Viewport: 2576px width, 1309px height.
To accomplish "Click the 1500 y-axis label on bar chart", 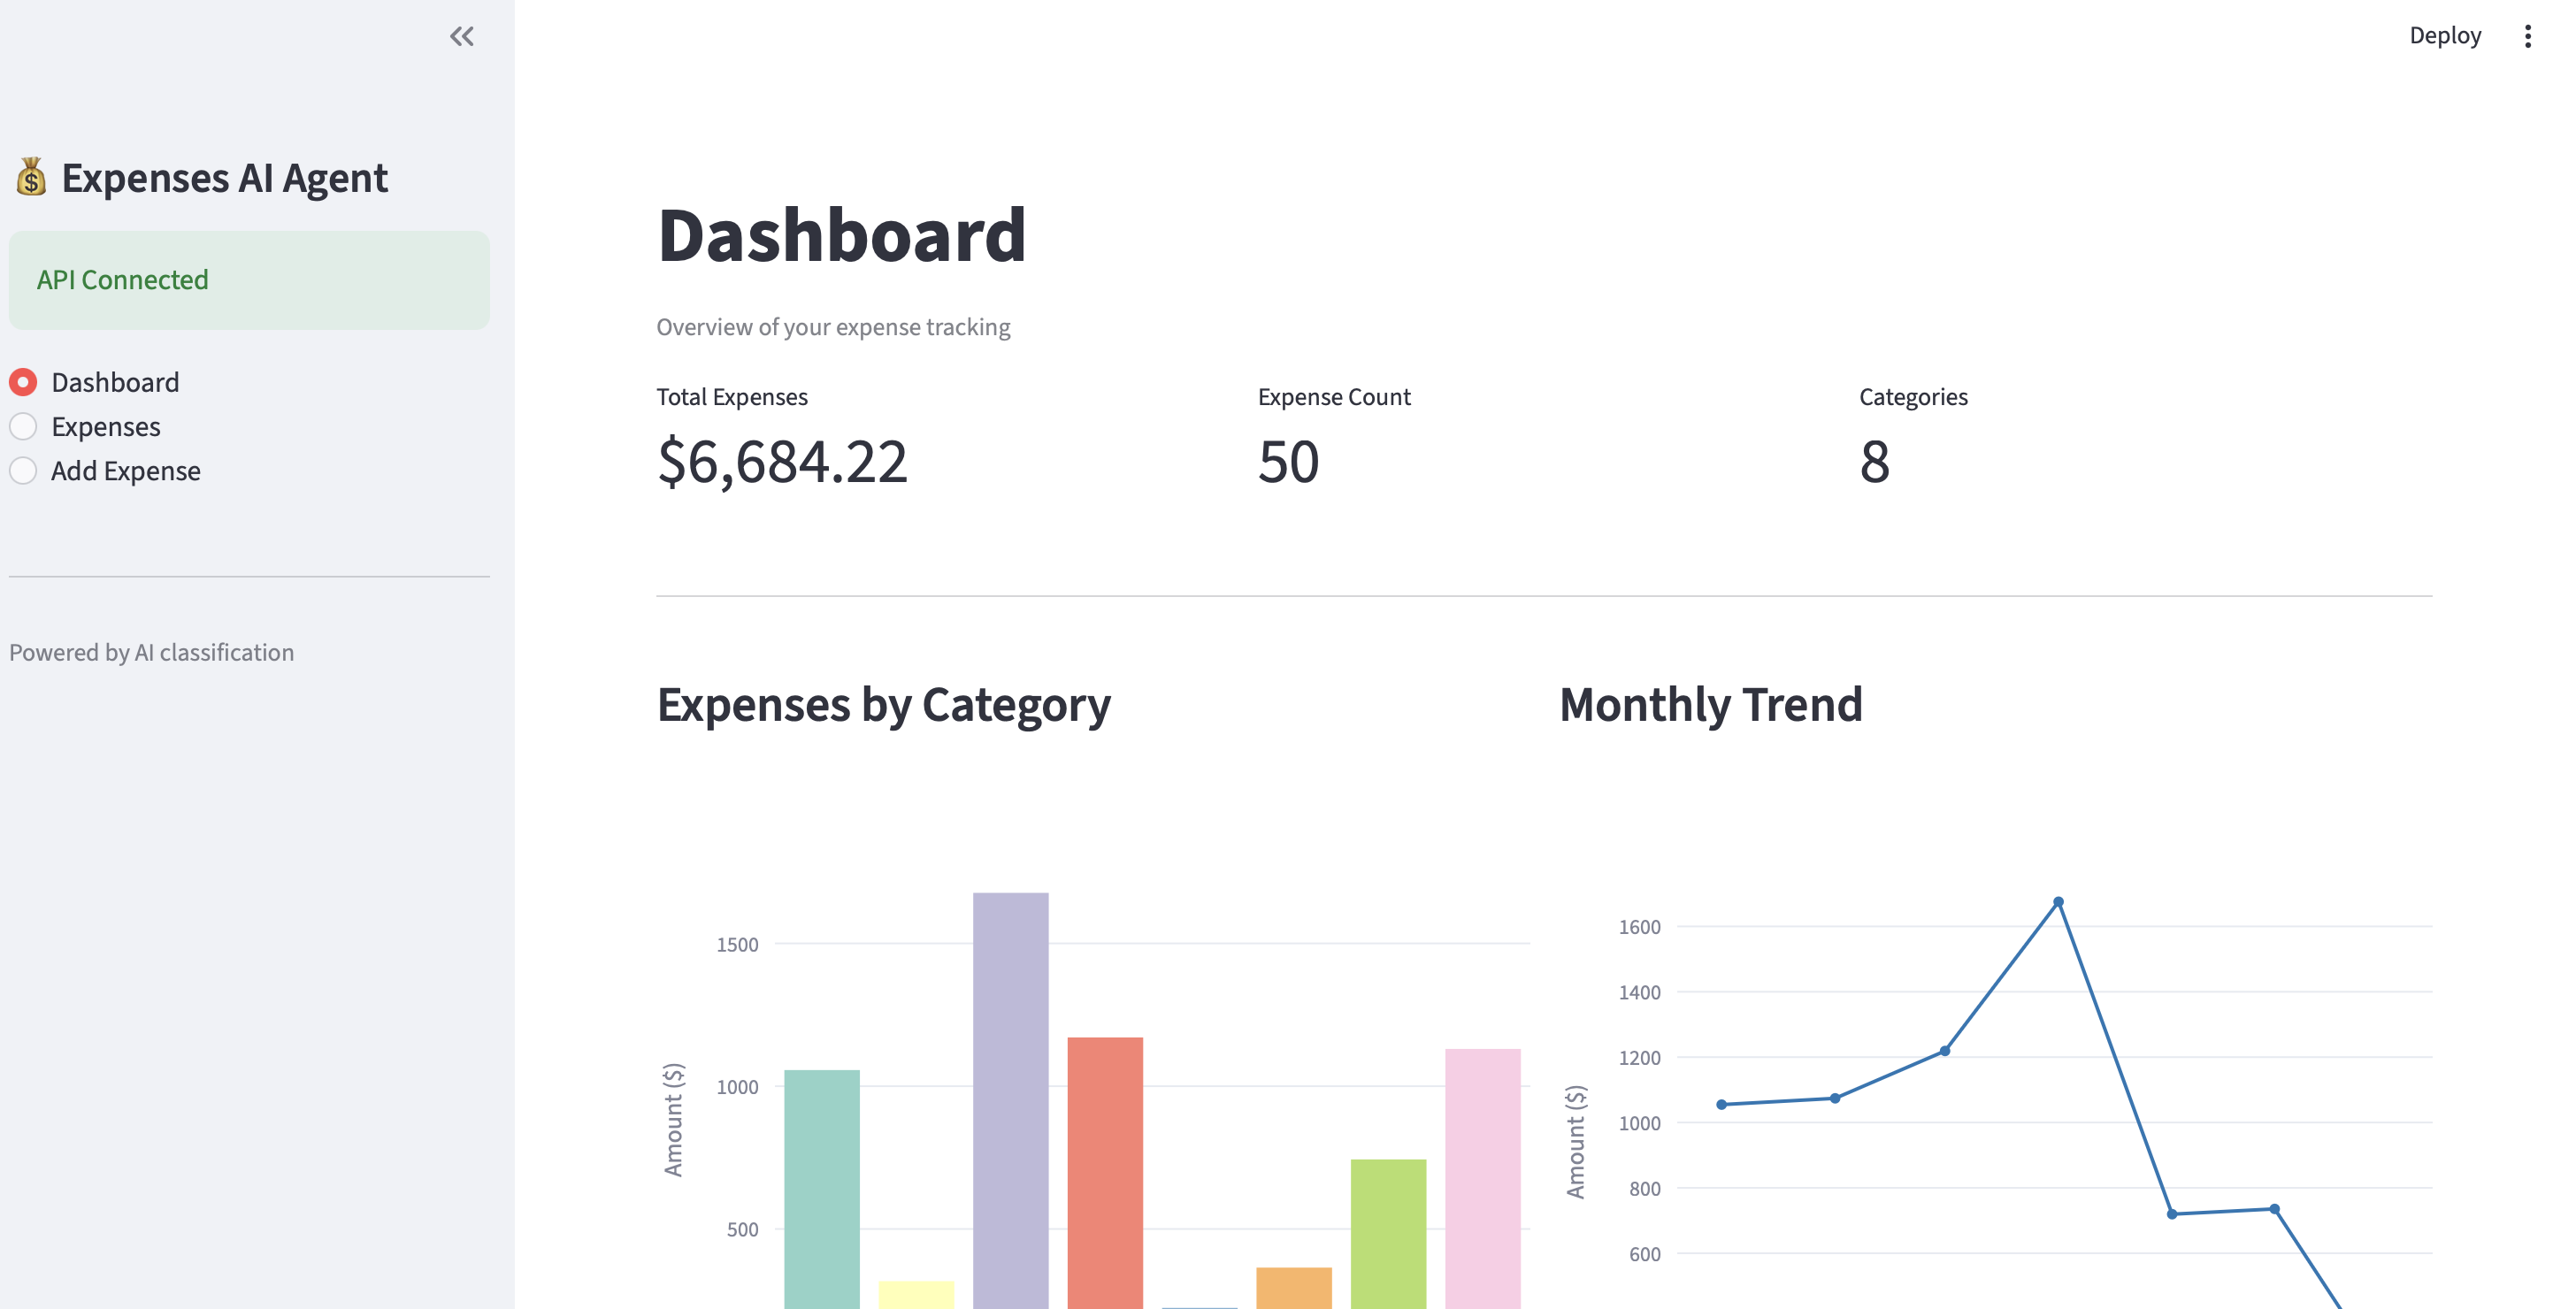I will pos(737,944).
